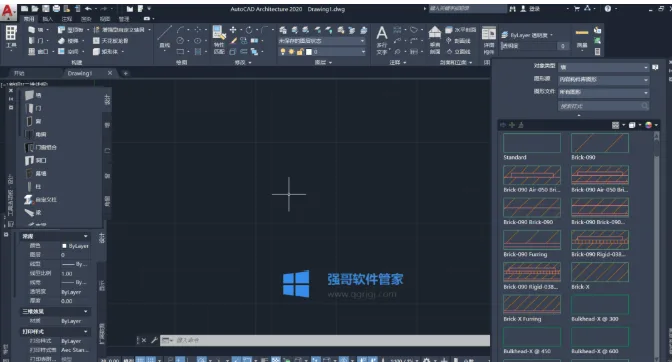Click the style browser vertical scrollbar
Image resolution: width=672 pixels, height=362 pixels.
tap(656, 246)
